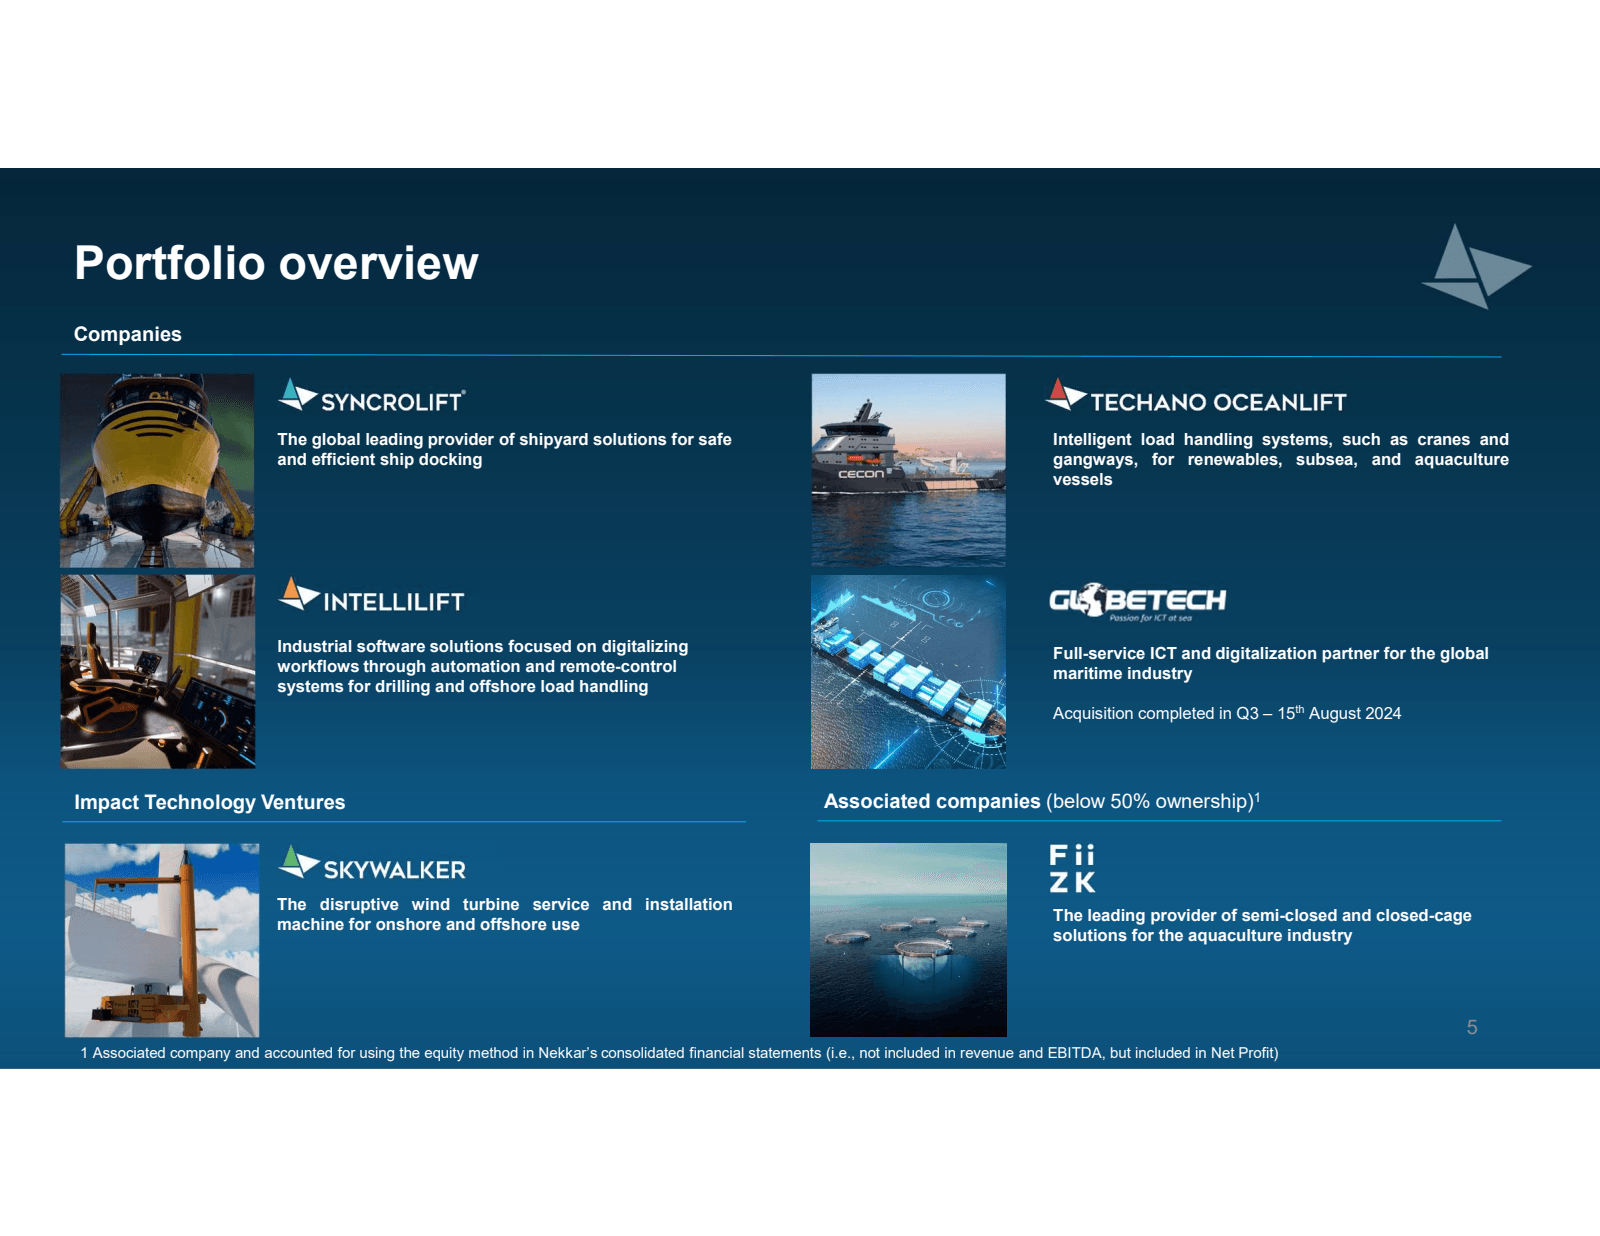Click the 'Portfolio overview' title

(276, 264)
